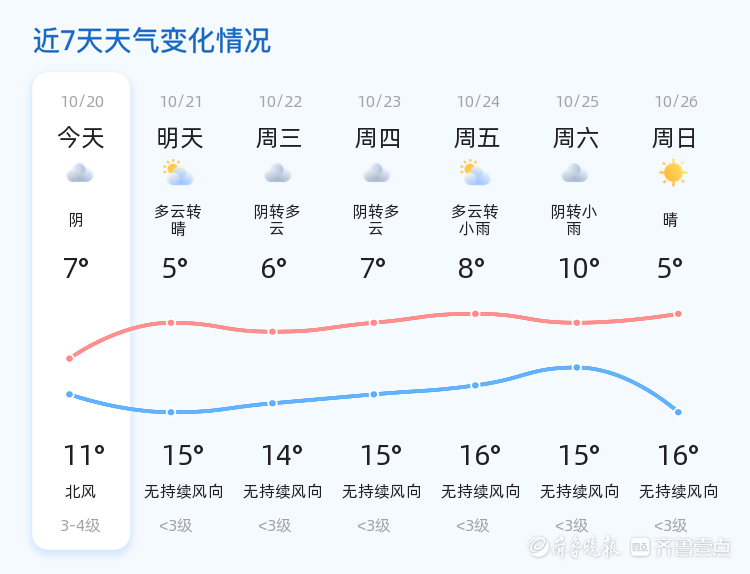Select the 今天 day tab
The height and width of the screenshot is (574, 750).
coord(80,138)
